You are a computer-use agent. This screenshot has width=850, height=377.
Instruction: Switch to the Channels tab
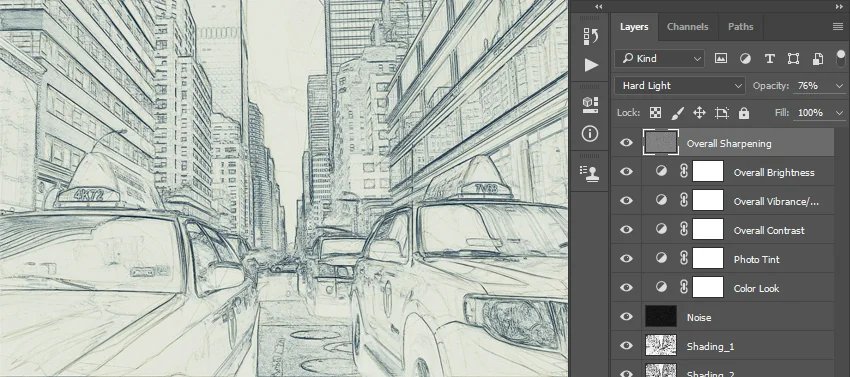click(687, 27)
